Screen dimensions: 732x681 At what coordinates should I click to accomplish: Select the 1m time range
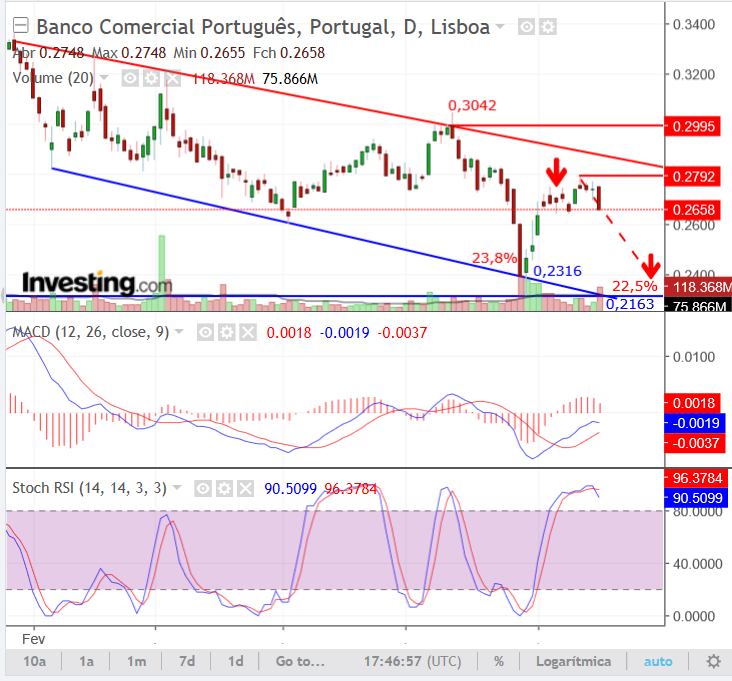click(136, 661)
